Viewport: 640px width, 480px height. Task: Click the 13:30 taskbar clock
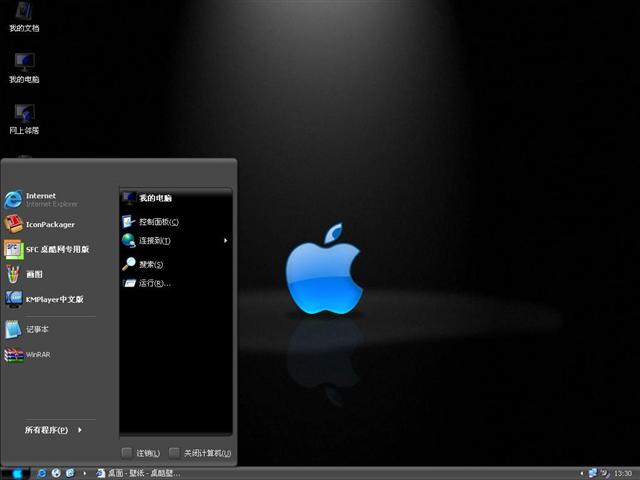[x=623, y=473]
